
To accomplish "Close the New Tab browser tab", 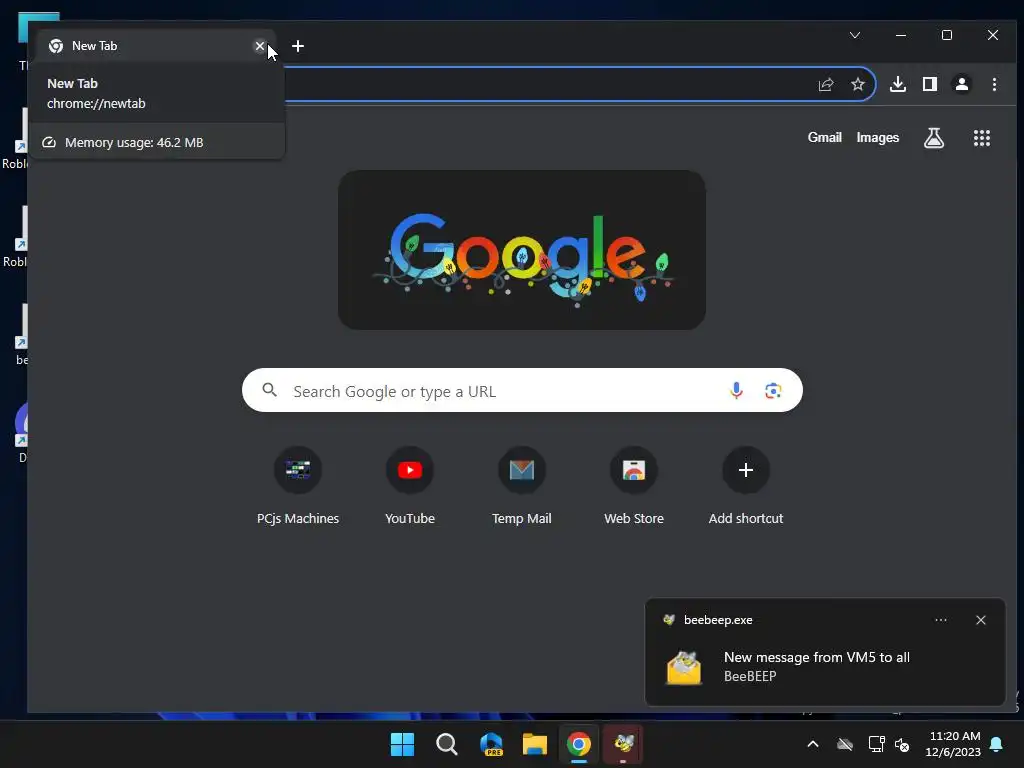I will coord(259,46).
